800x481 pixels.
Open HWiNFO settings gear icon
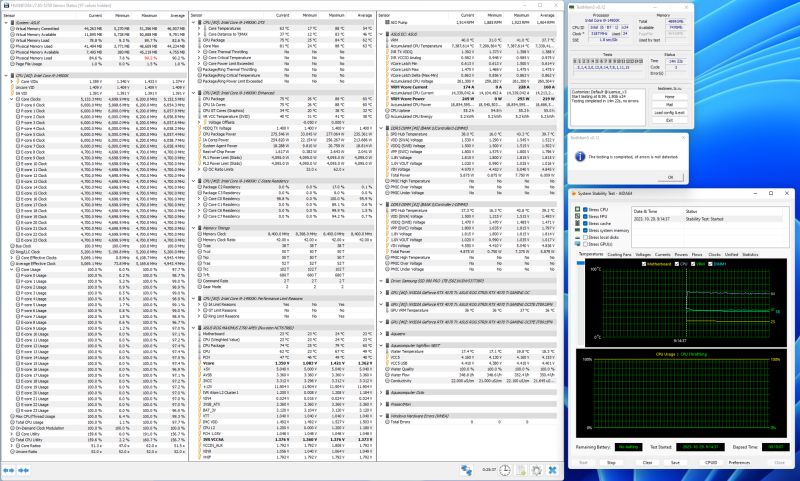[x=536, y=470]
